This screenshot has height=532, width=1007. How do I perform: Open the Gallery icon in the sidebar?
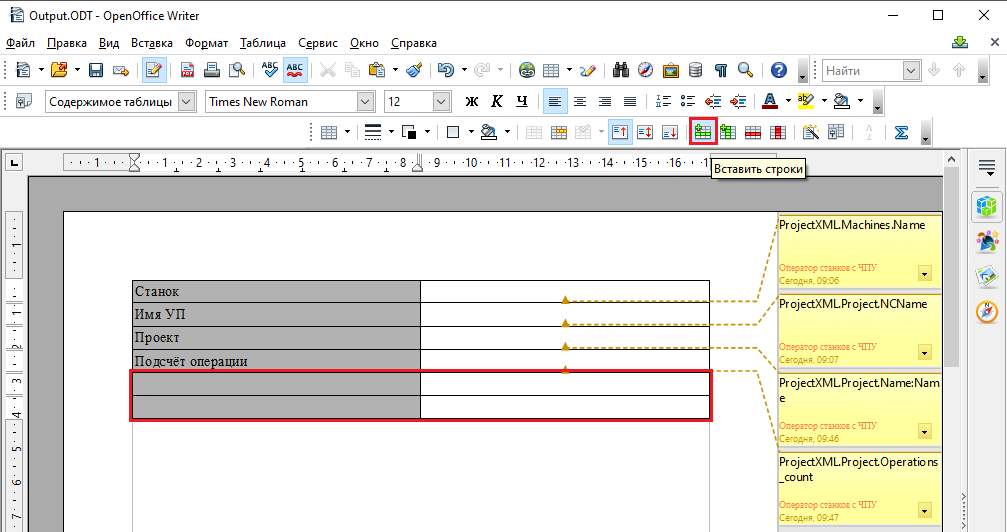click(986, 275)
